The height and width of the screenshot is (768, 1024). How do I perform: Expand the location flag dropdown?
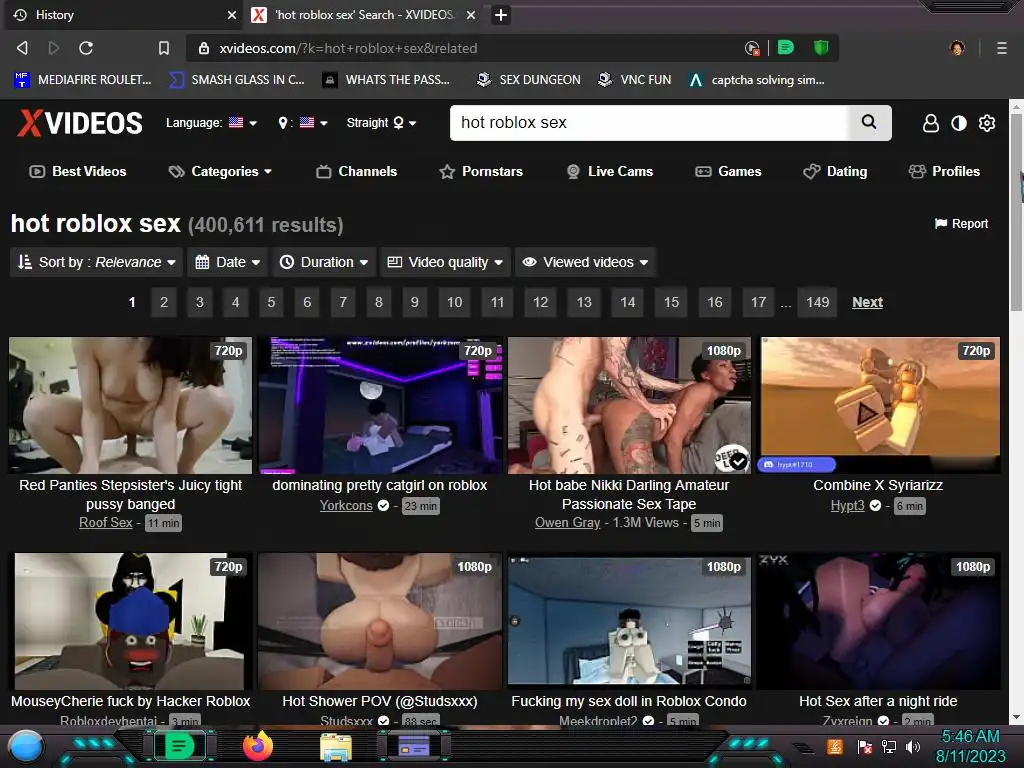pos(303,123)
